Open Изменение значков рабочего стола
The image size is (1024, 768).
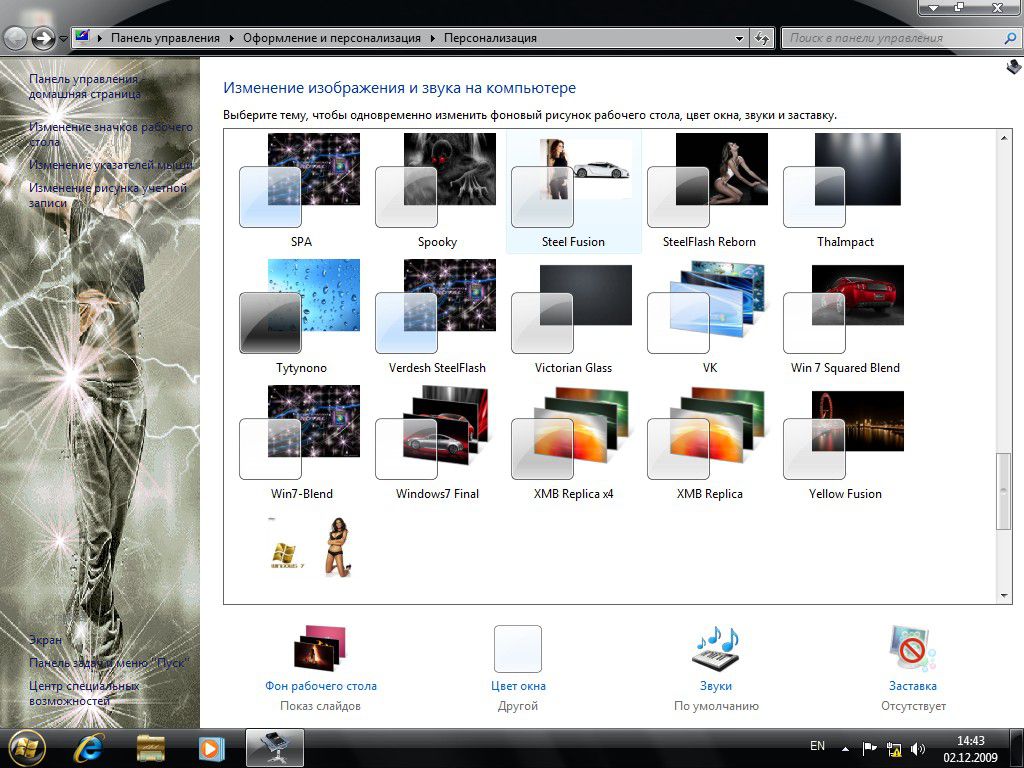(x=110, y=134)
